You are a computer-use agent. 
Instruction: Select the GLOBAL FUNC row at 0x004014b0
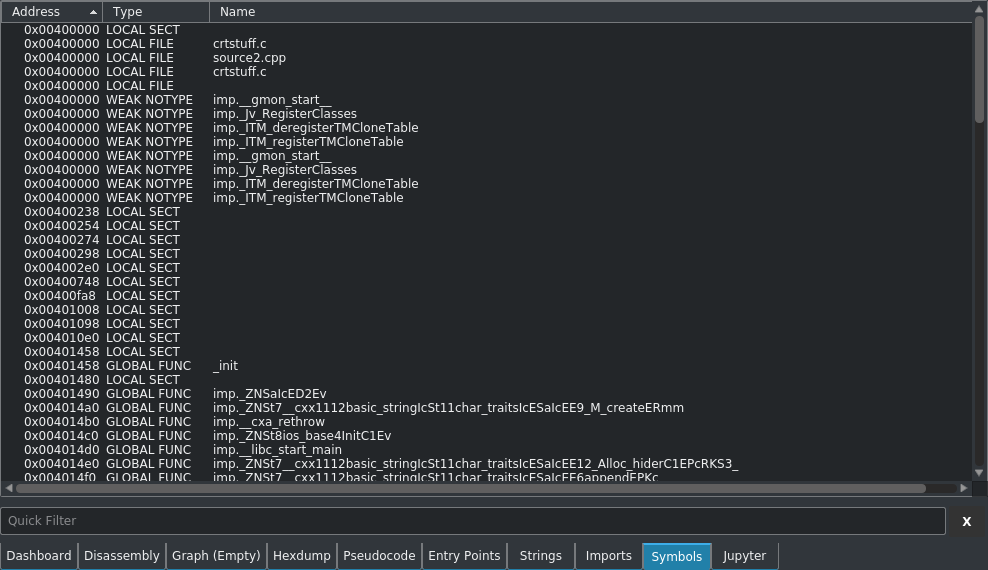click(x=486, y=422)
